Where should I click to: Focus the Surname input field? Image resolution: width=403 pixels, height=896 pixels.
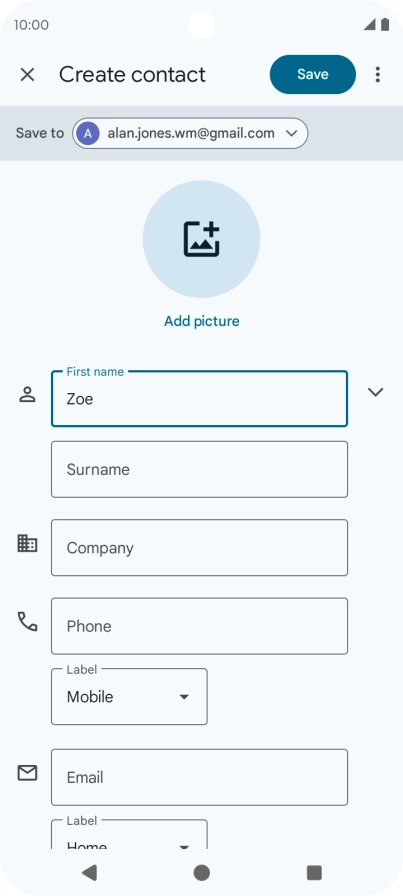[199, 469]
